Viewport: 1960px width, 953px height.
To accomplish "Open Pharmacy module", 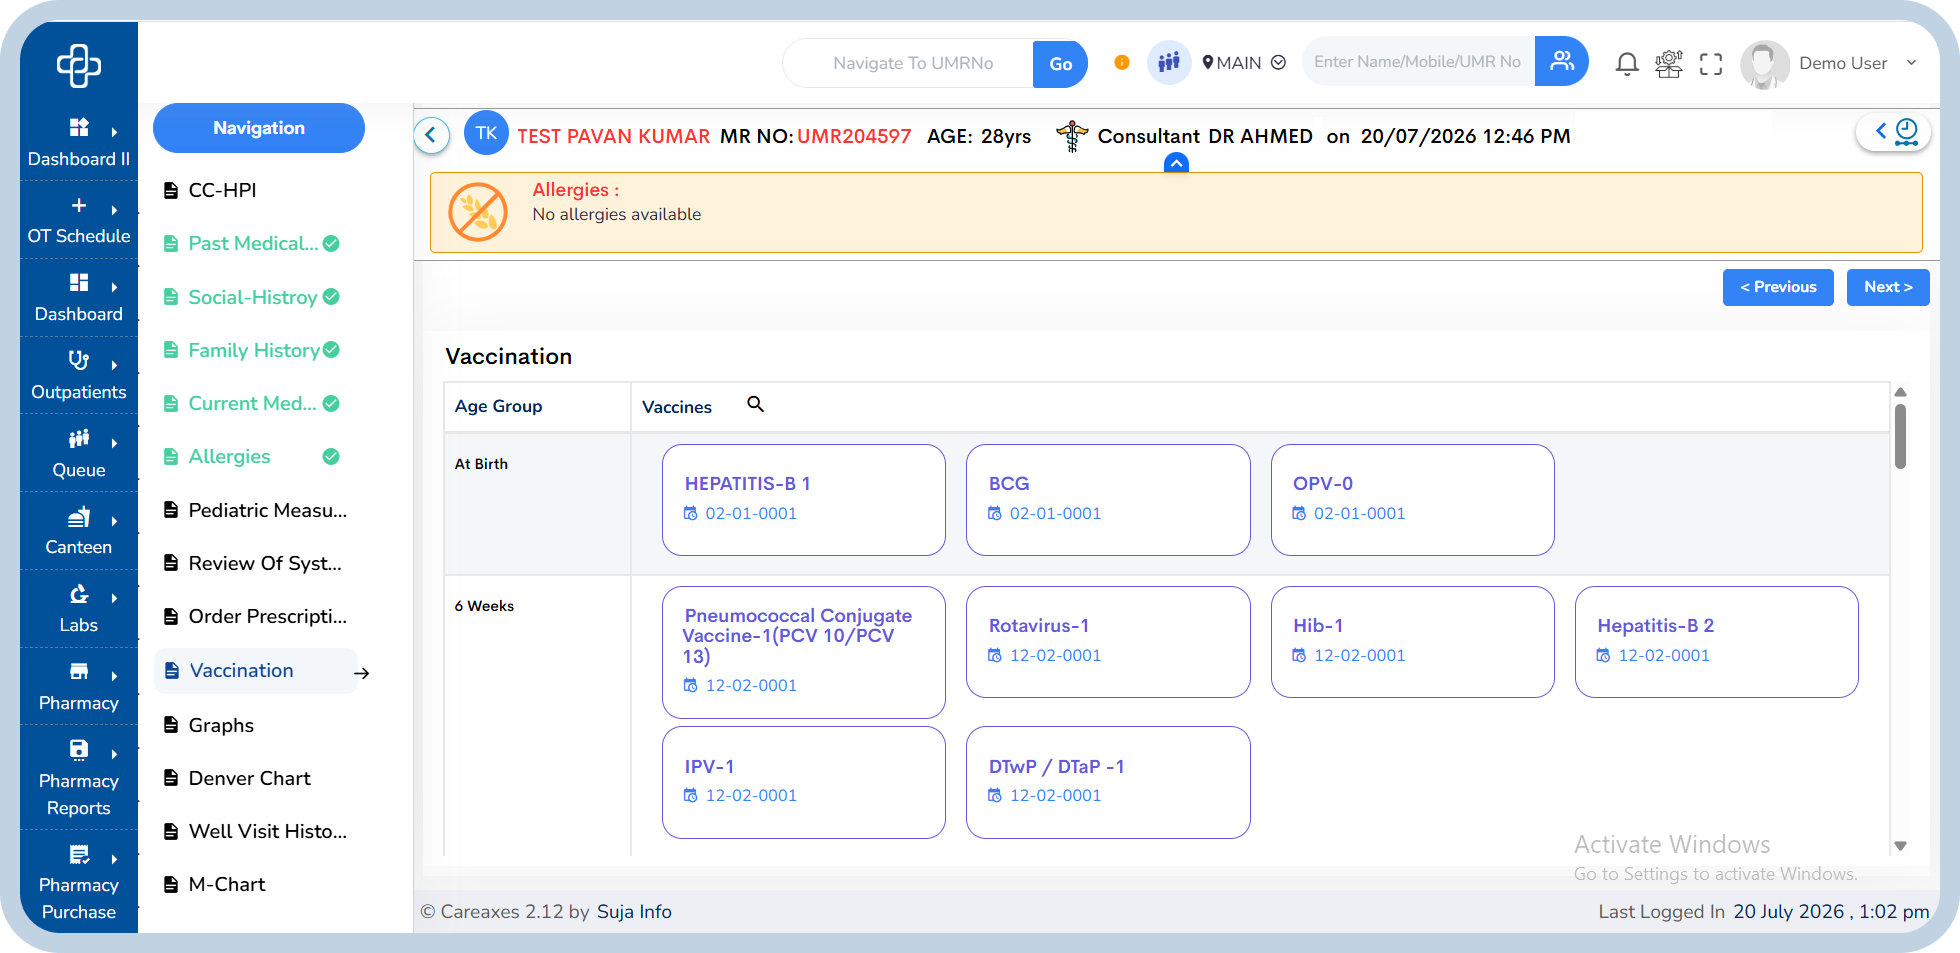I will (x=78, y=687).
